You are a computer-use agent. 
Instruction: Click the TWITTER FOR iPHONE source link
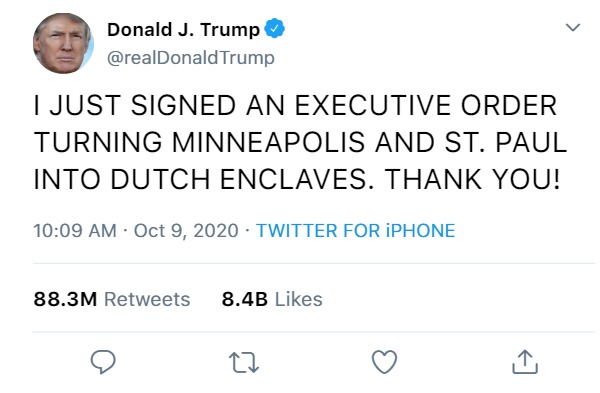355,230
